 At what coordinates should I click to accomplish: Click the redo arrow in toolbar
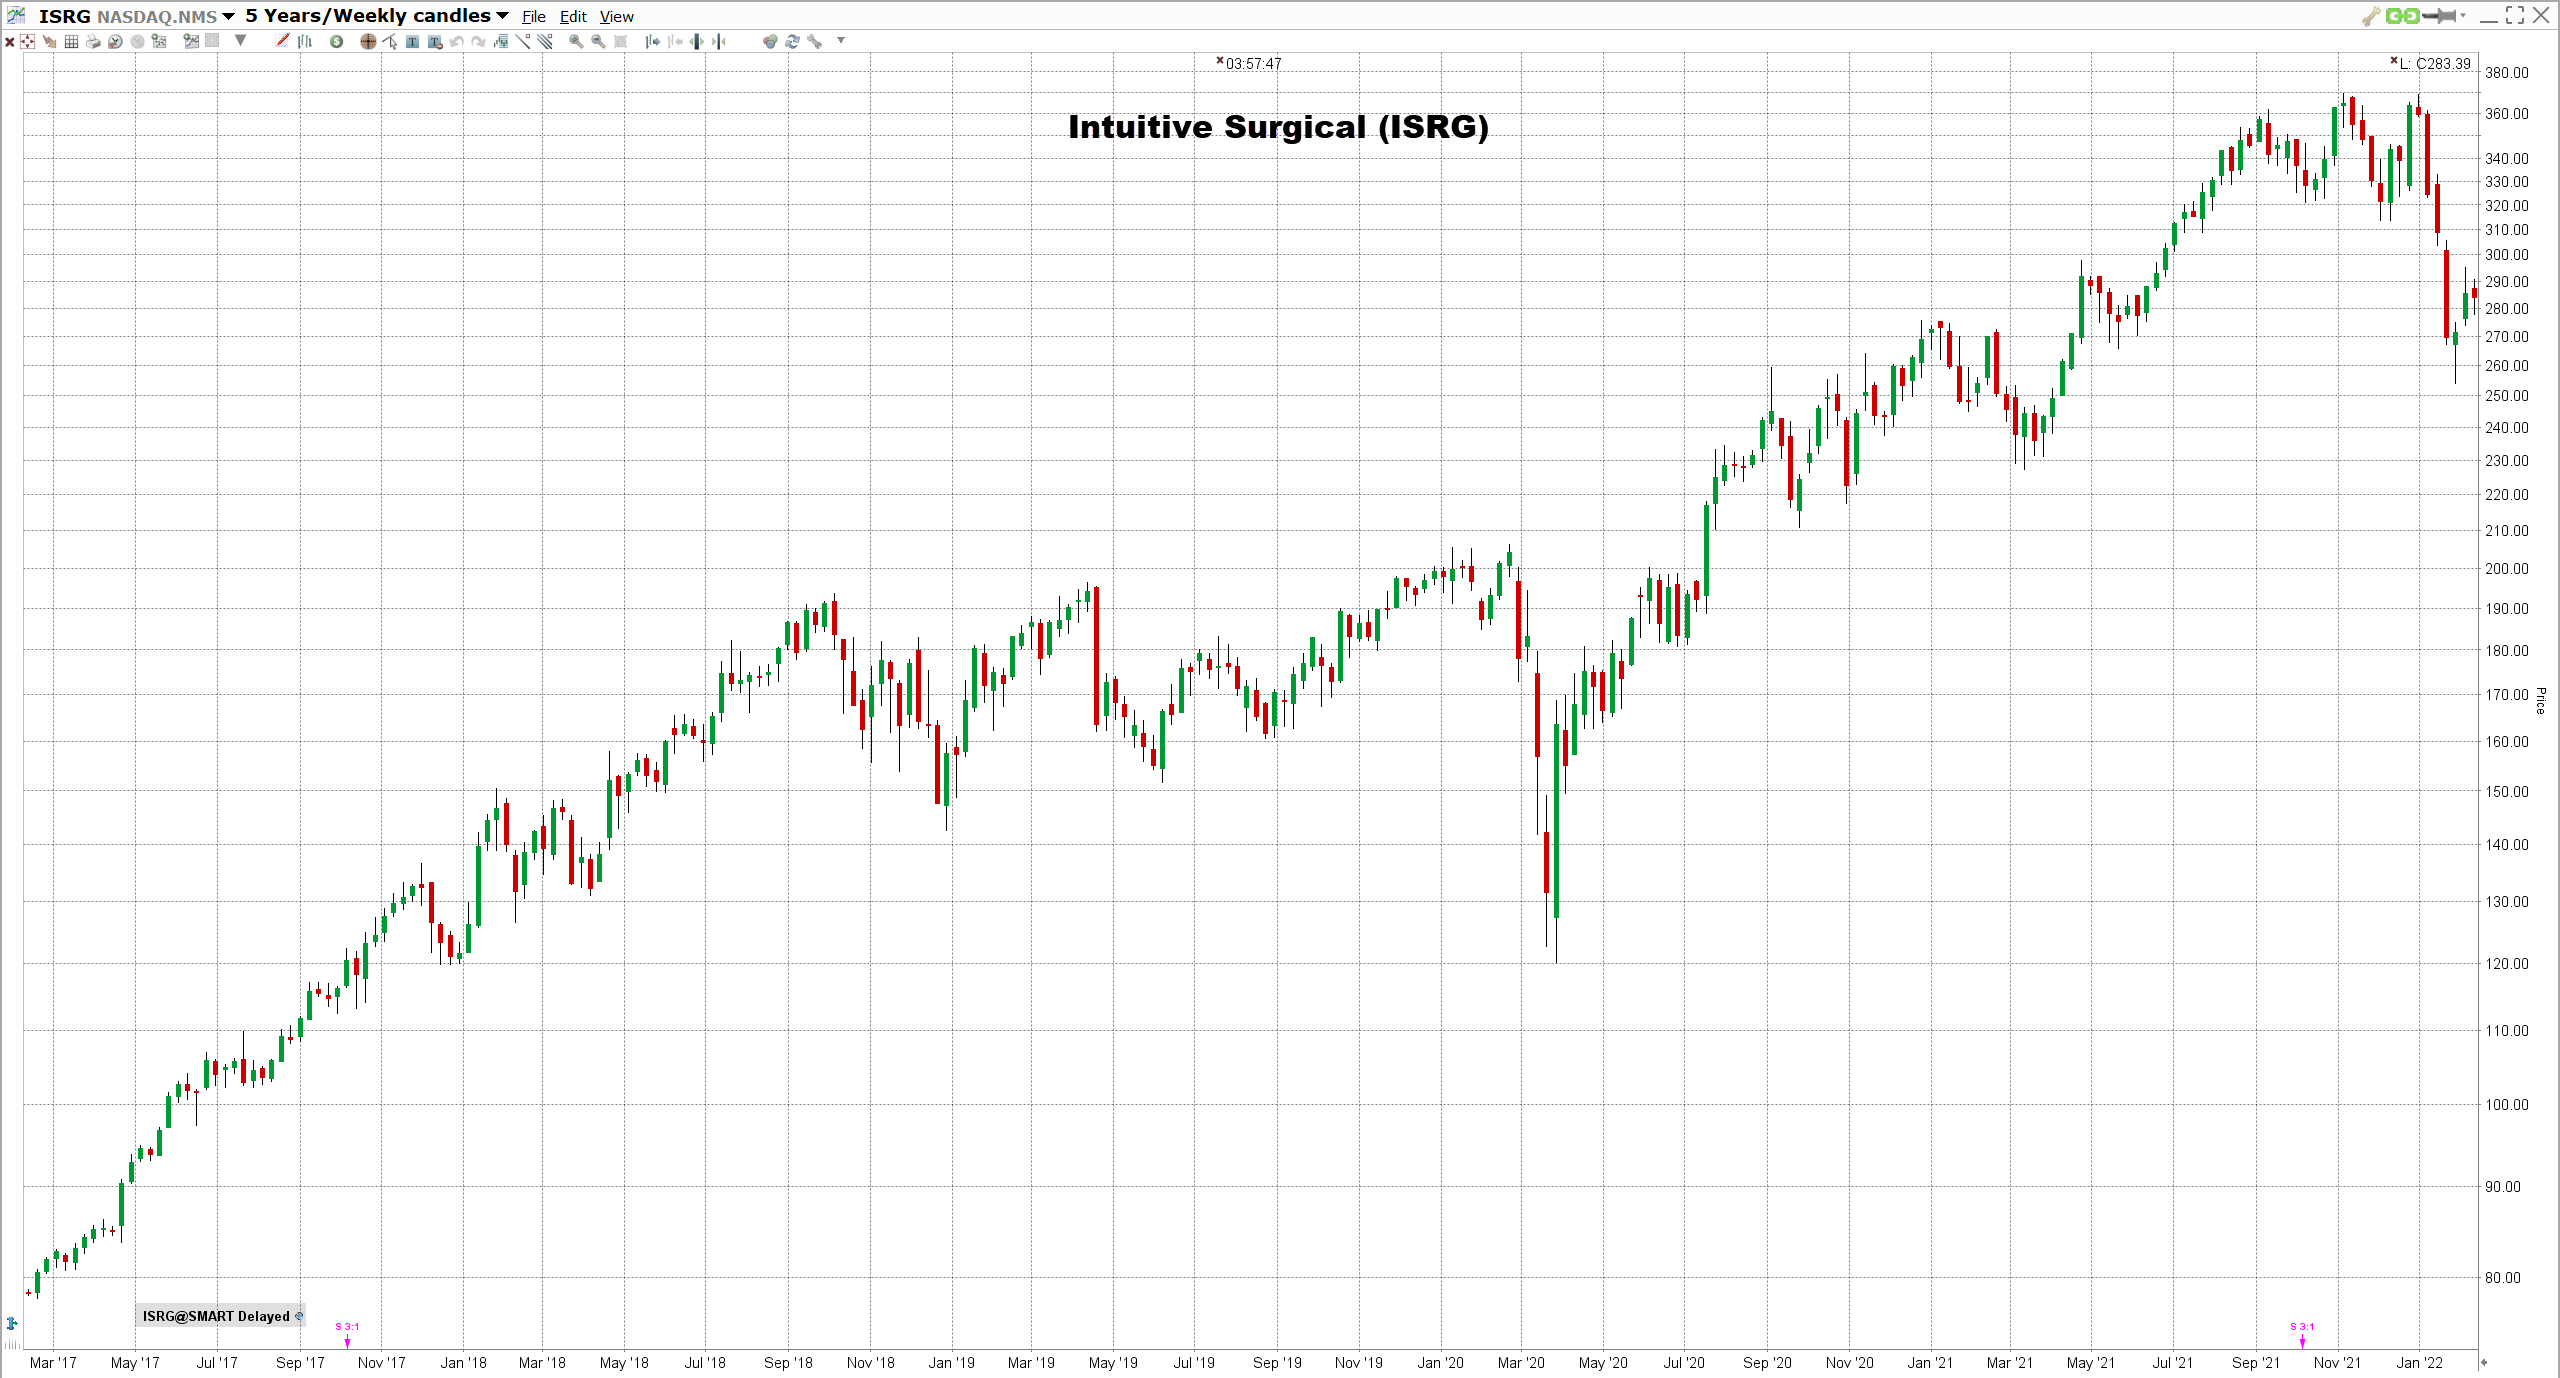click(478, 42)
